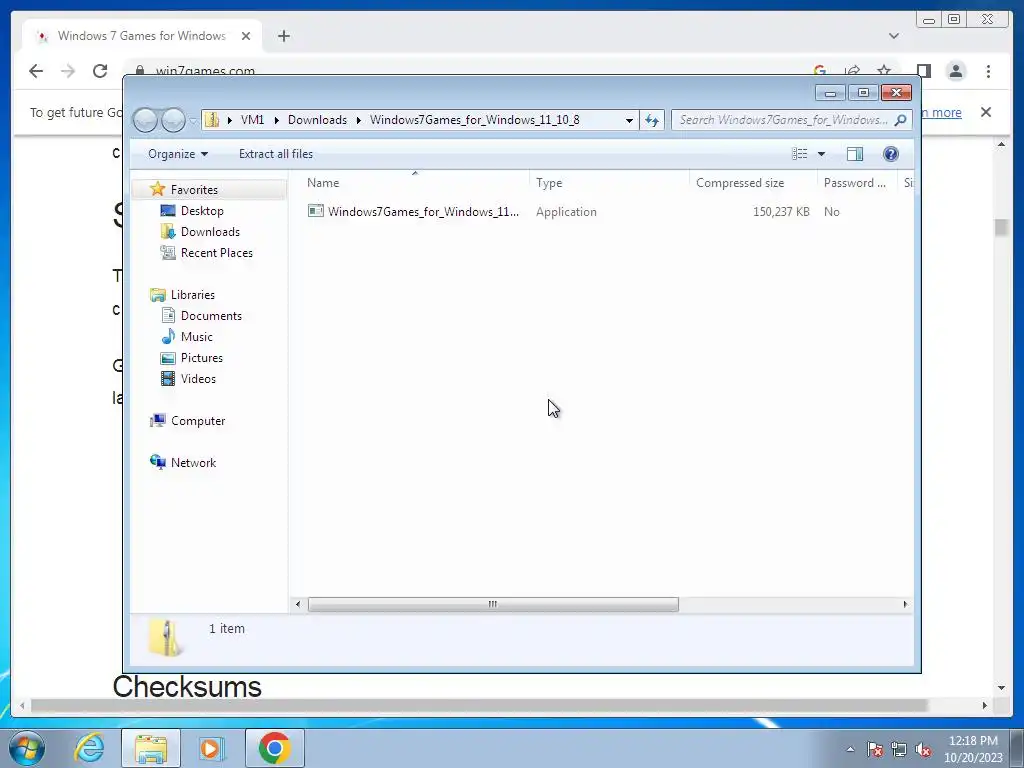Open the Windows Start button
The height and width of the screenshot is (768, 1024).
click(x=27, y=748)
